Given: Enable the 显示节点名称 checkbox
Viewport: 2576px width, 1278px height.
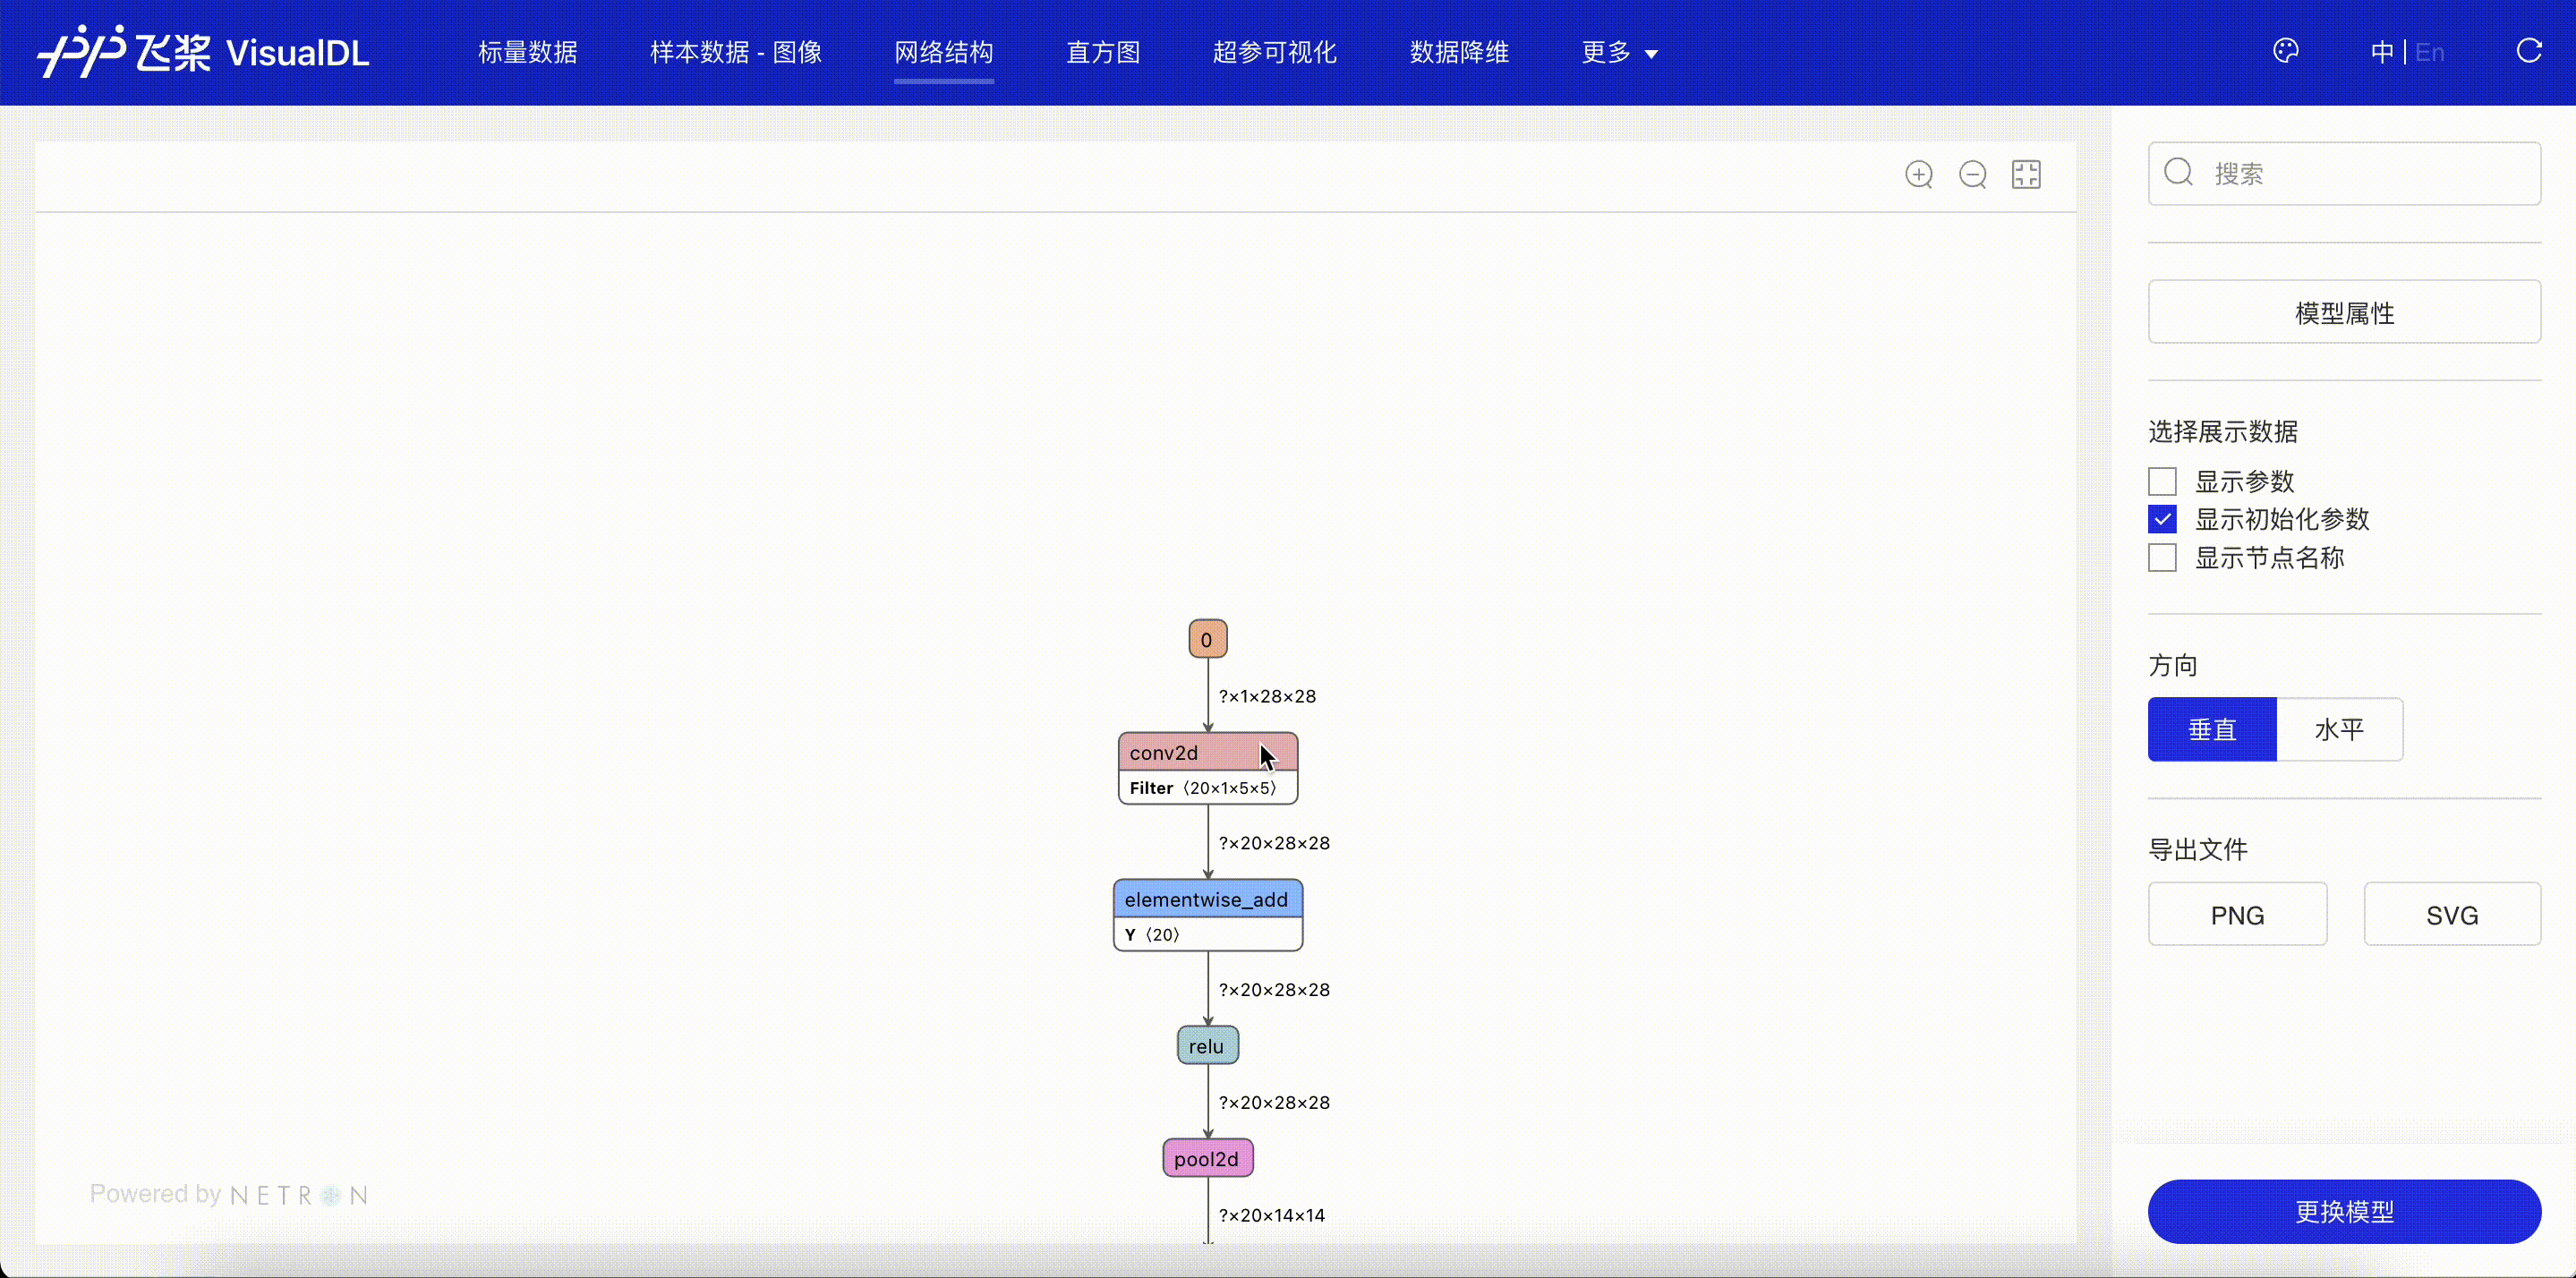Looking at the screenshot, I should pos(2162,558).
